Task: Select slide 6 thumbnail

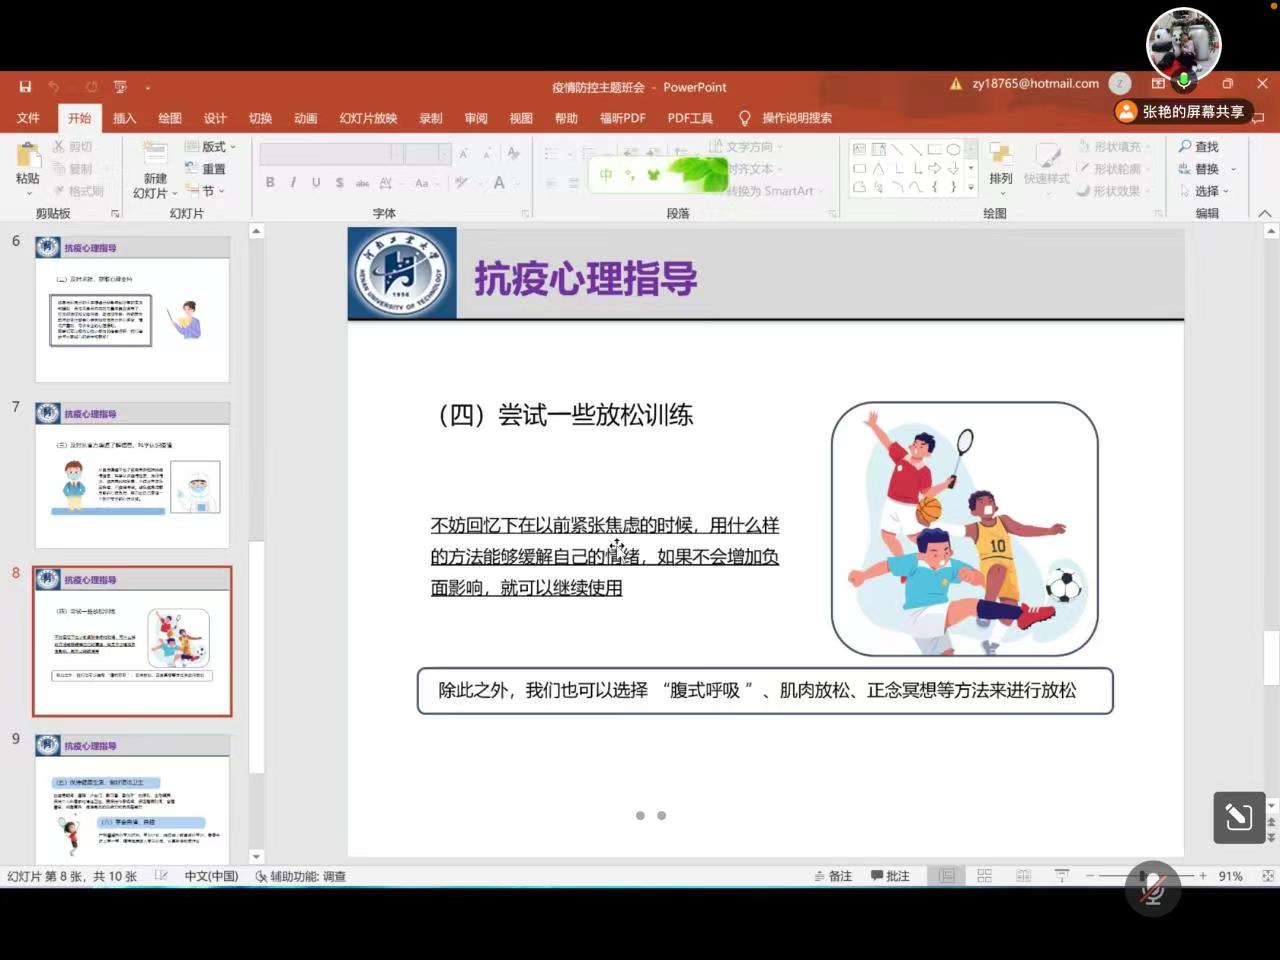Action: coord(133,309)
